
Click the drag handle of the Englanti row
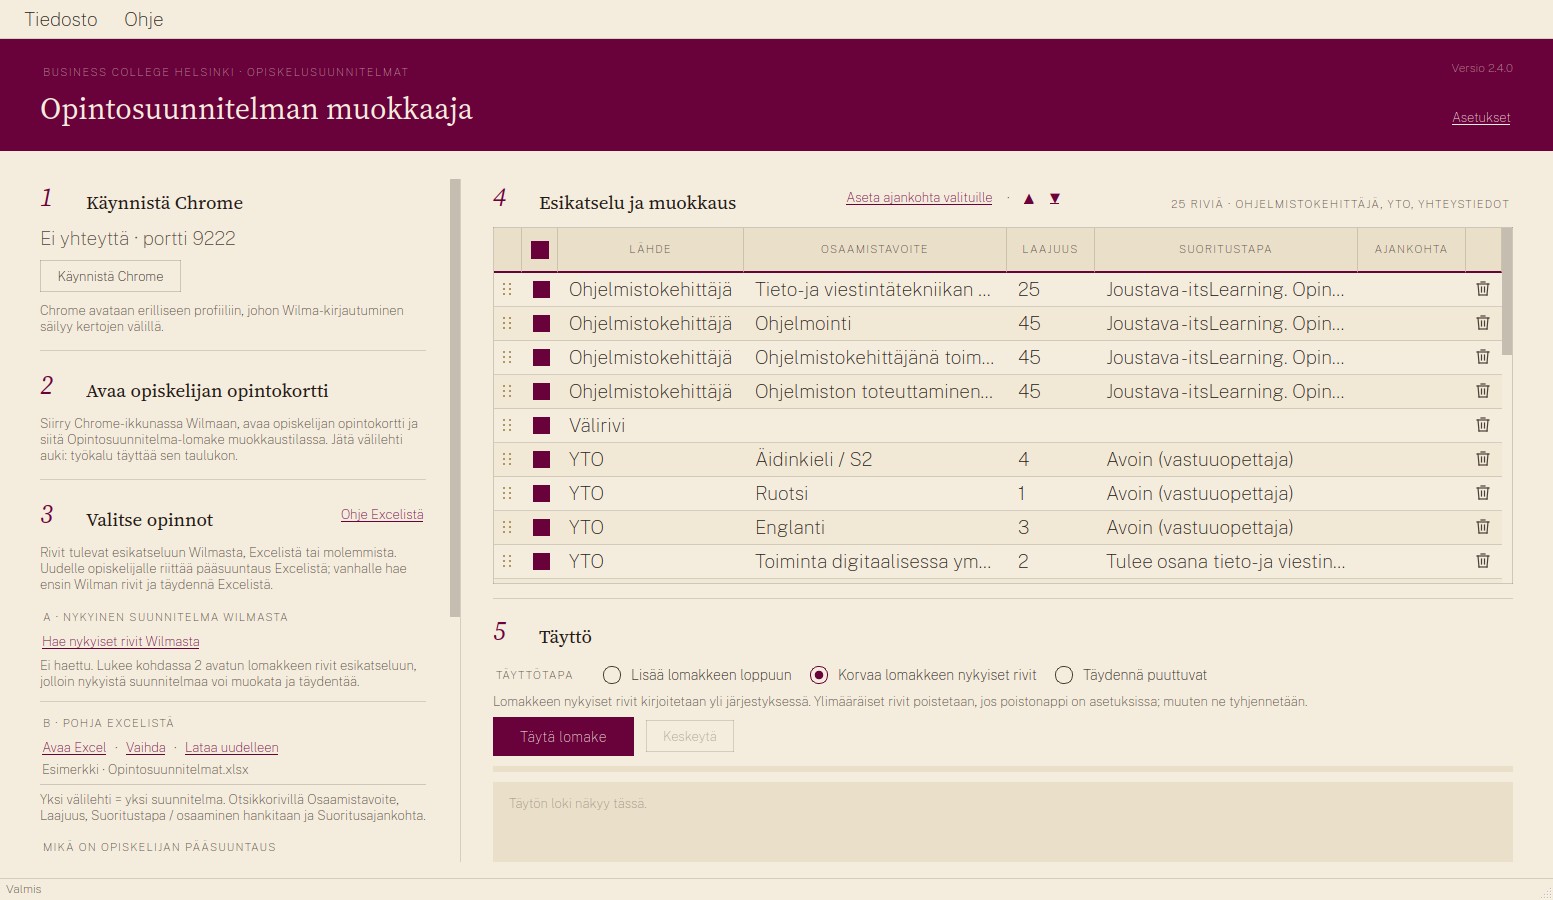tap(507, 527)
